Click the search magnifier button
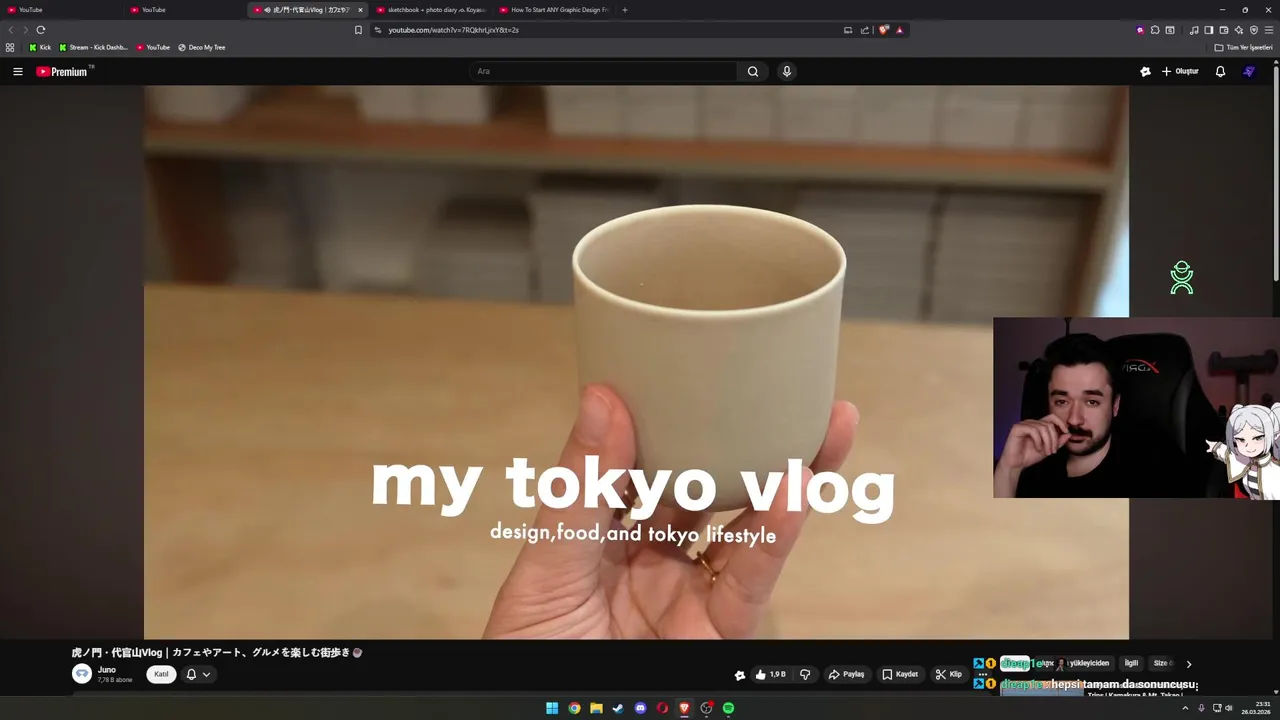 753,71
